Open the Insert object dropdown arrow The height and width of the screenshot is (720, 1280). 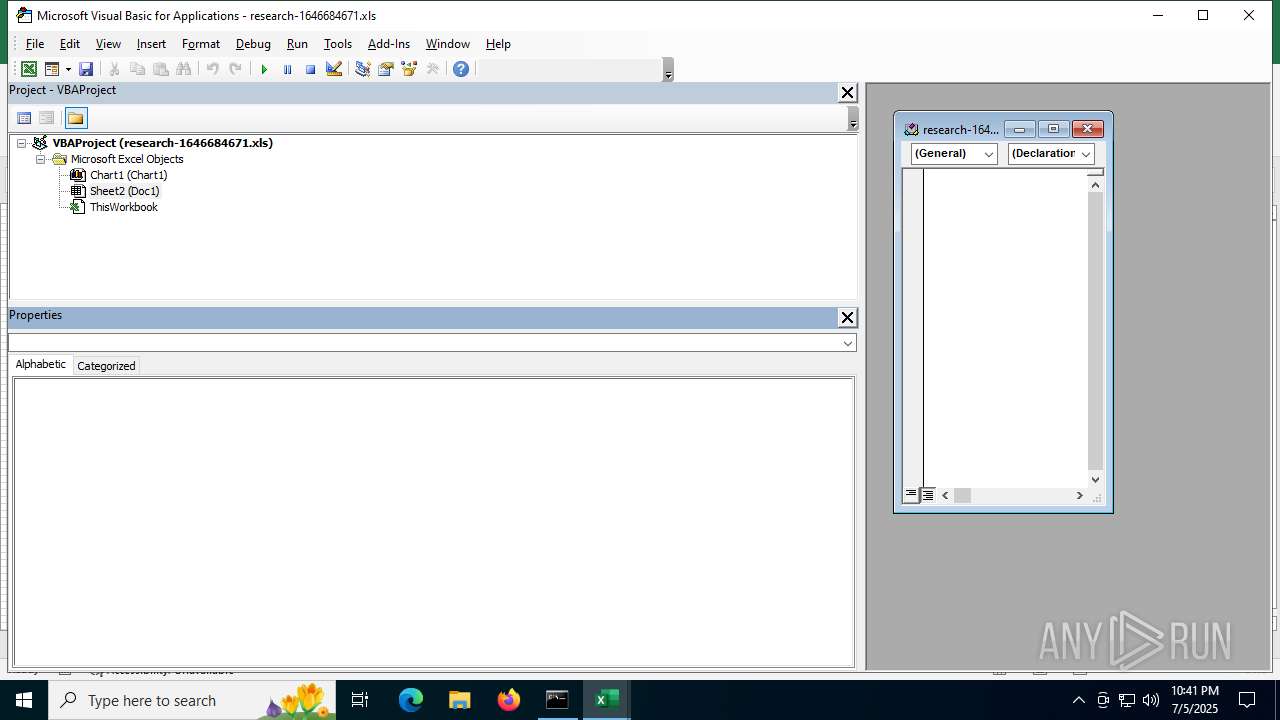click(x=68, y=69)
